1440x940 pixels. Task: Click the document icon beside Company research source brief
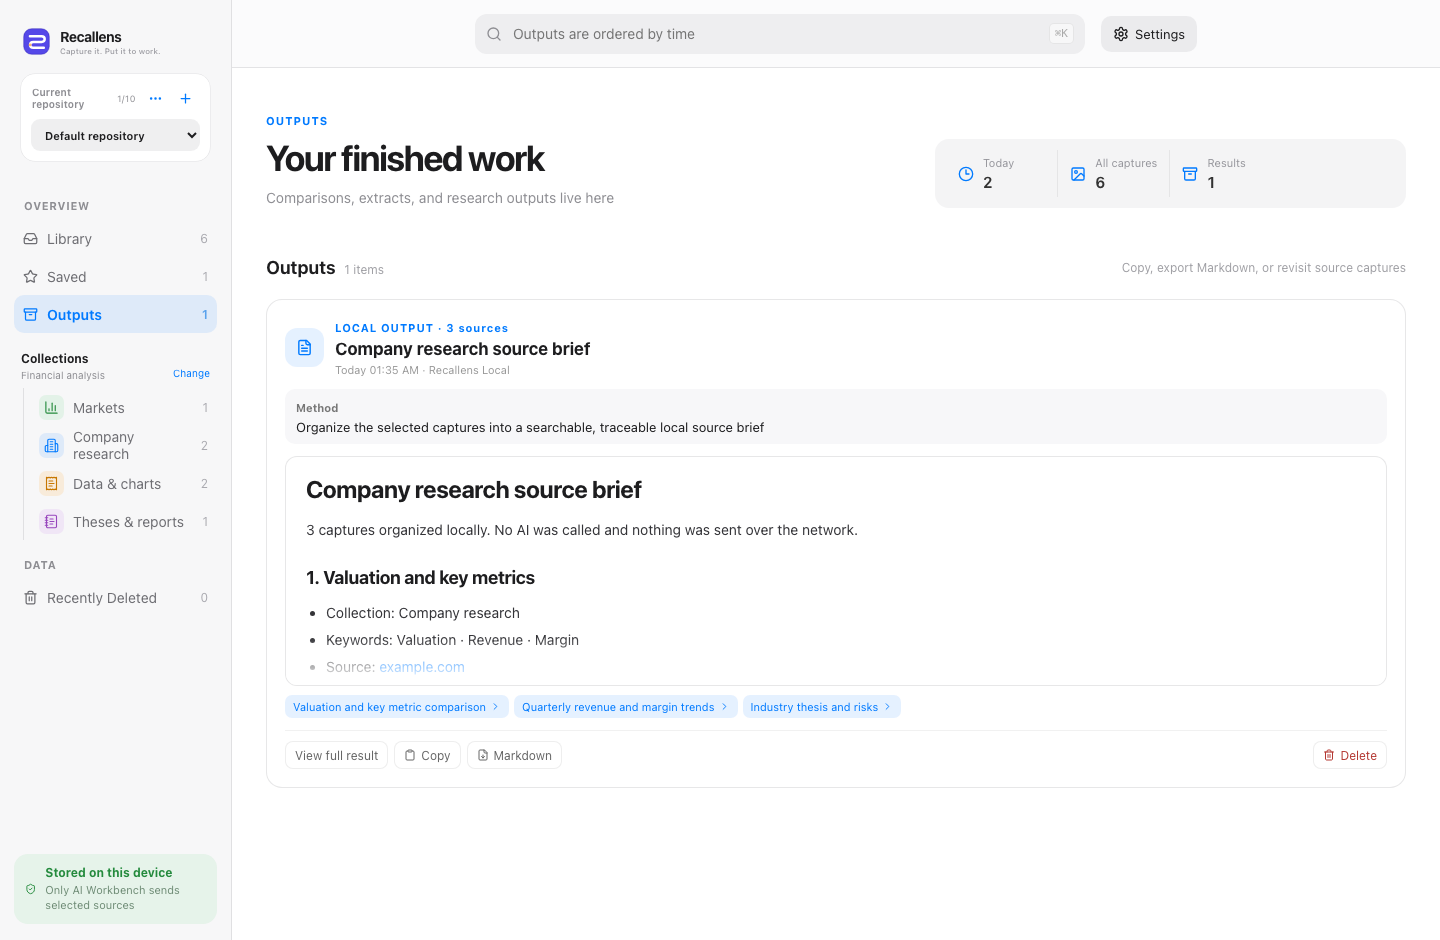304,347
